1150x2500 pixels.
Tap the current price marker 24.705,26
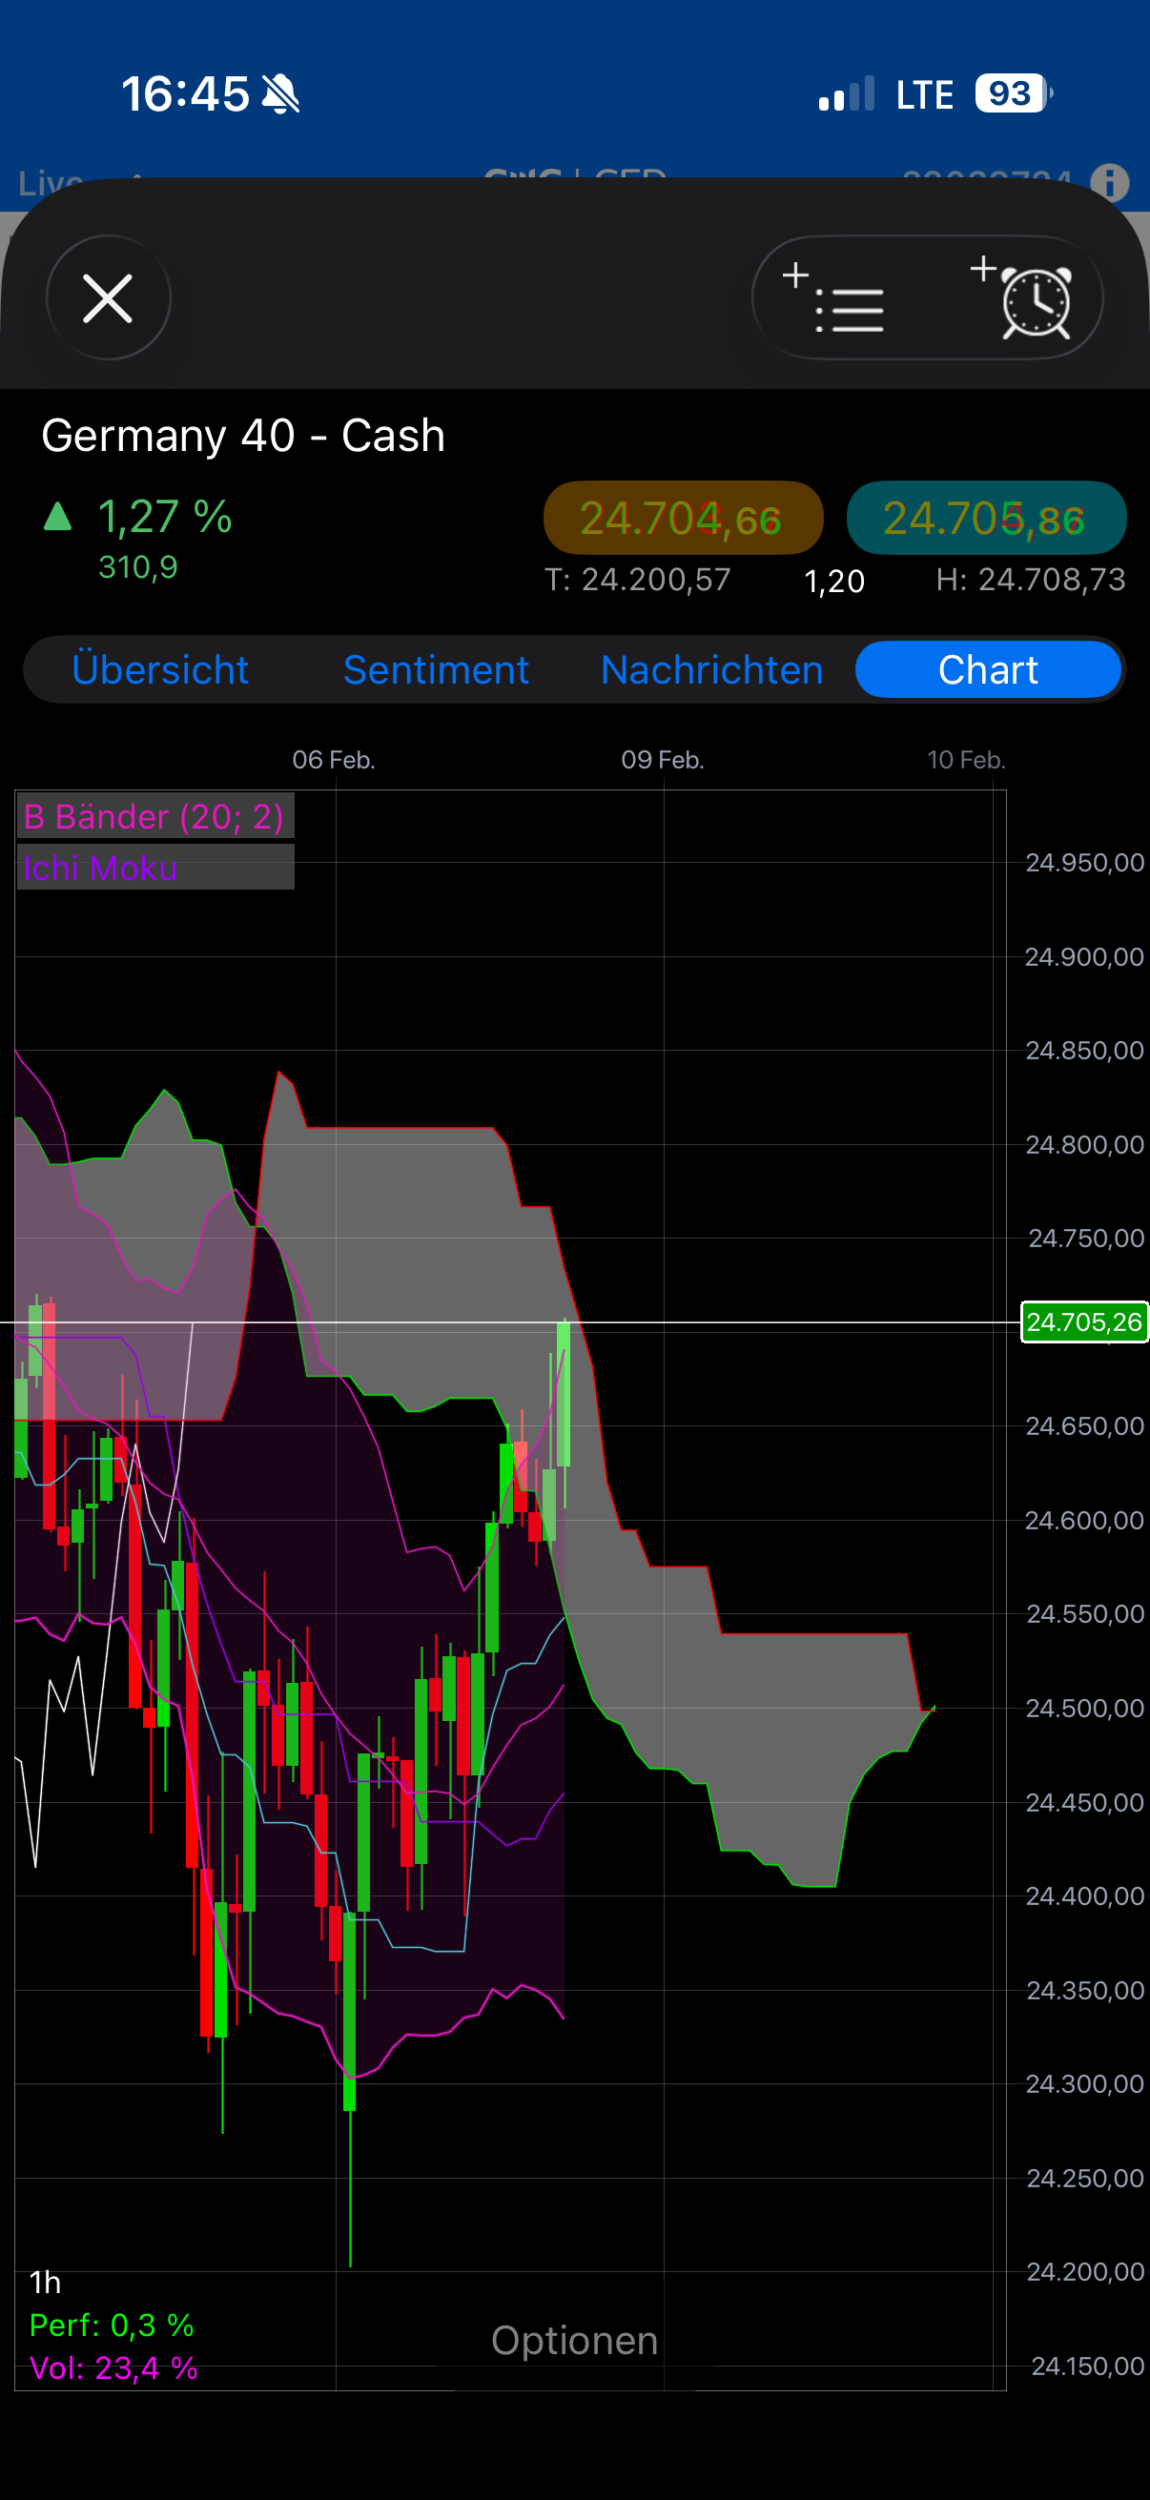click(1083, 1322)
